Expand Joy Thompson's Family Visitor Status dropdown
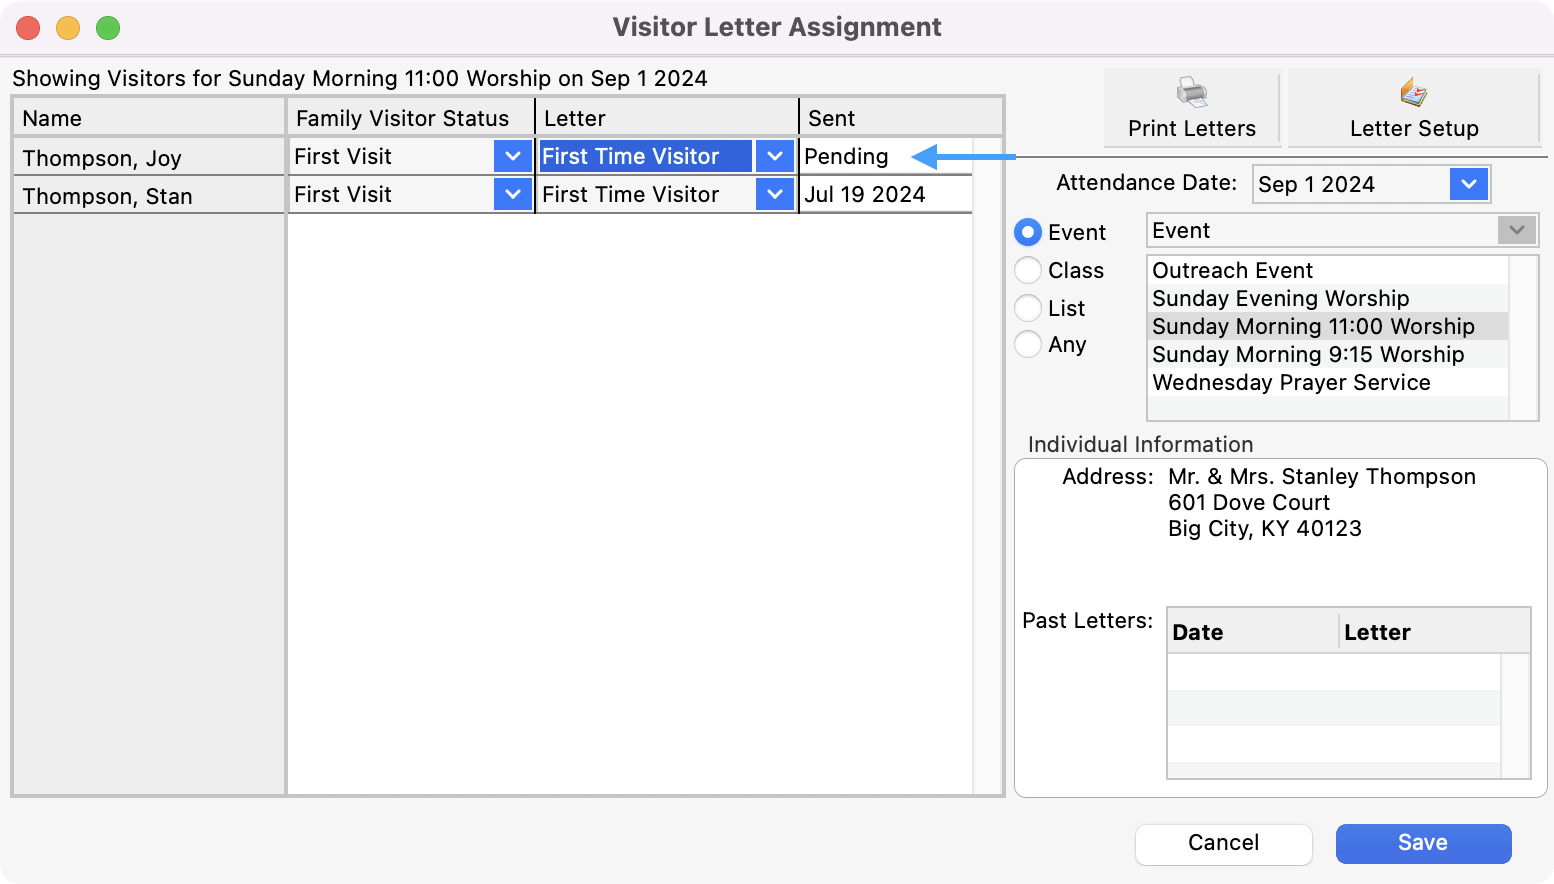1554x884 pixels. coord(512,157)
